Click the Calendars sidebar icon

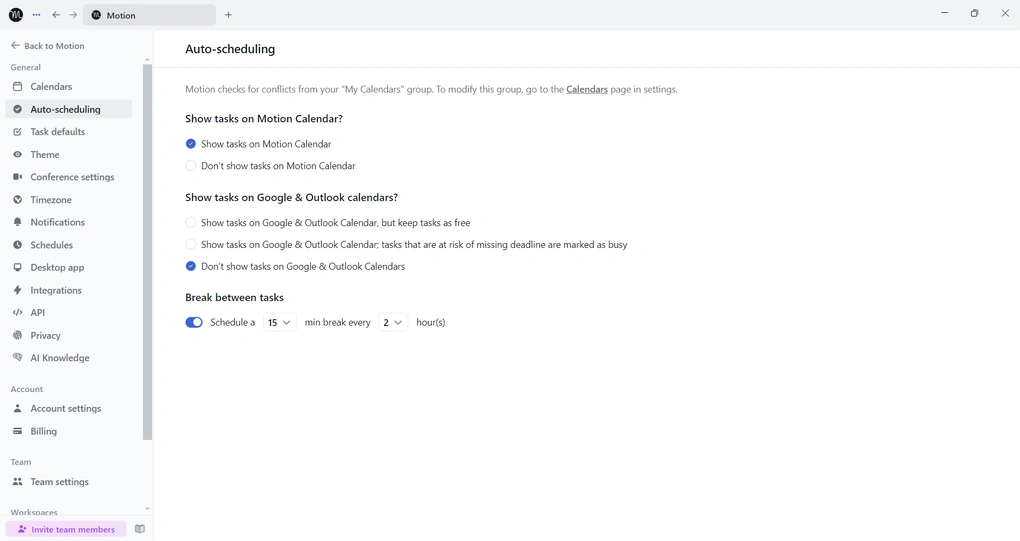point(18,86)
